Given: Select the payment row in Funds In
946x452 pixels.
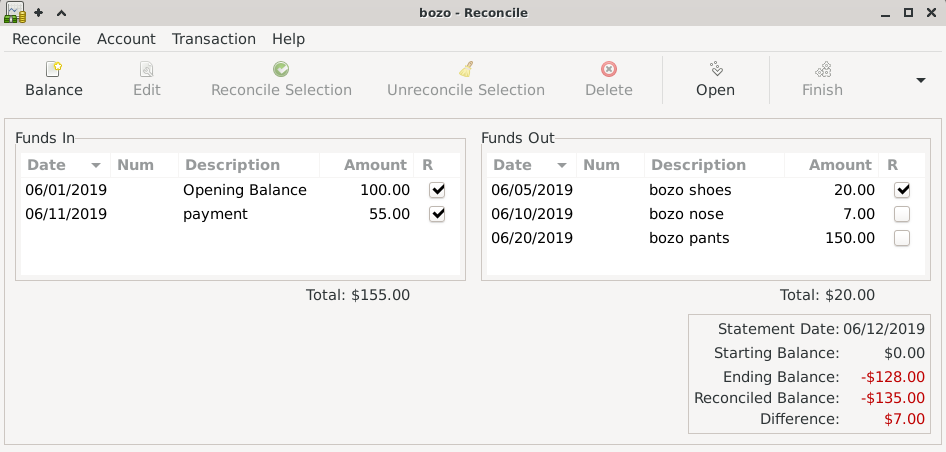Looking at the screenshot, I should (215, 214).
